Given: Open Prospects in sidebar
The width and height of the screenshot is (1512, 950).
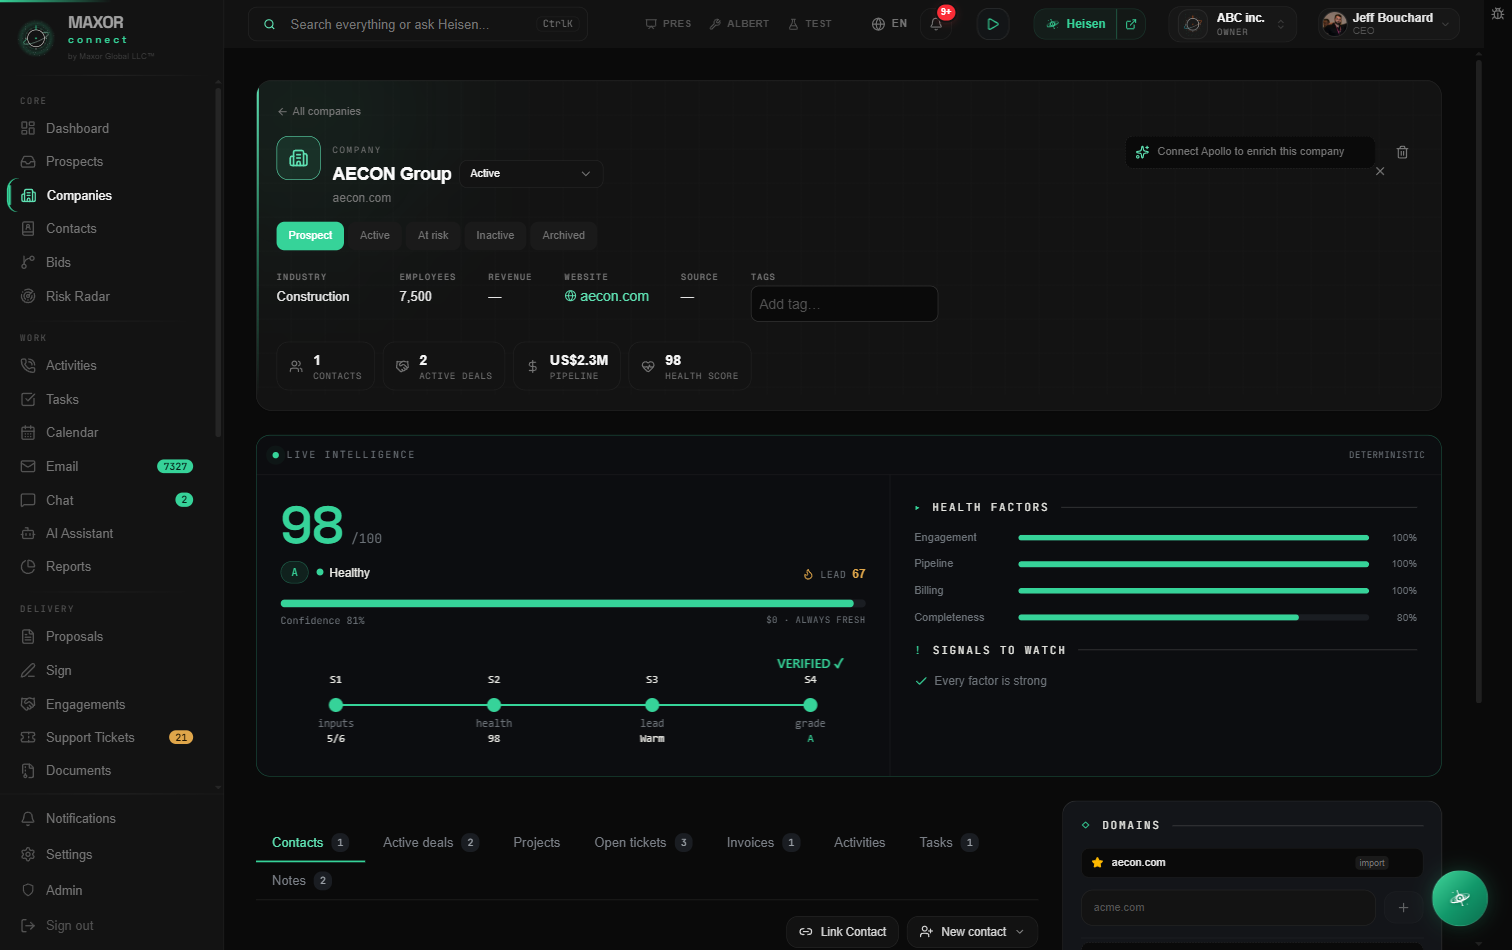Looking at the screenshot, I should tap(74, 161).
